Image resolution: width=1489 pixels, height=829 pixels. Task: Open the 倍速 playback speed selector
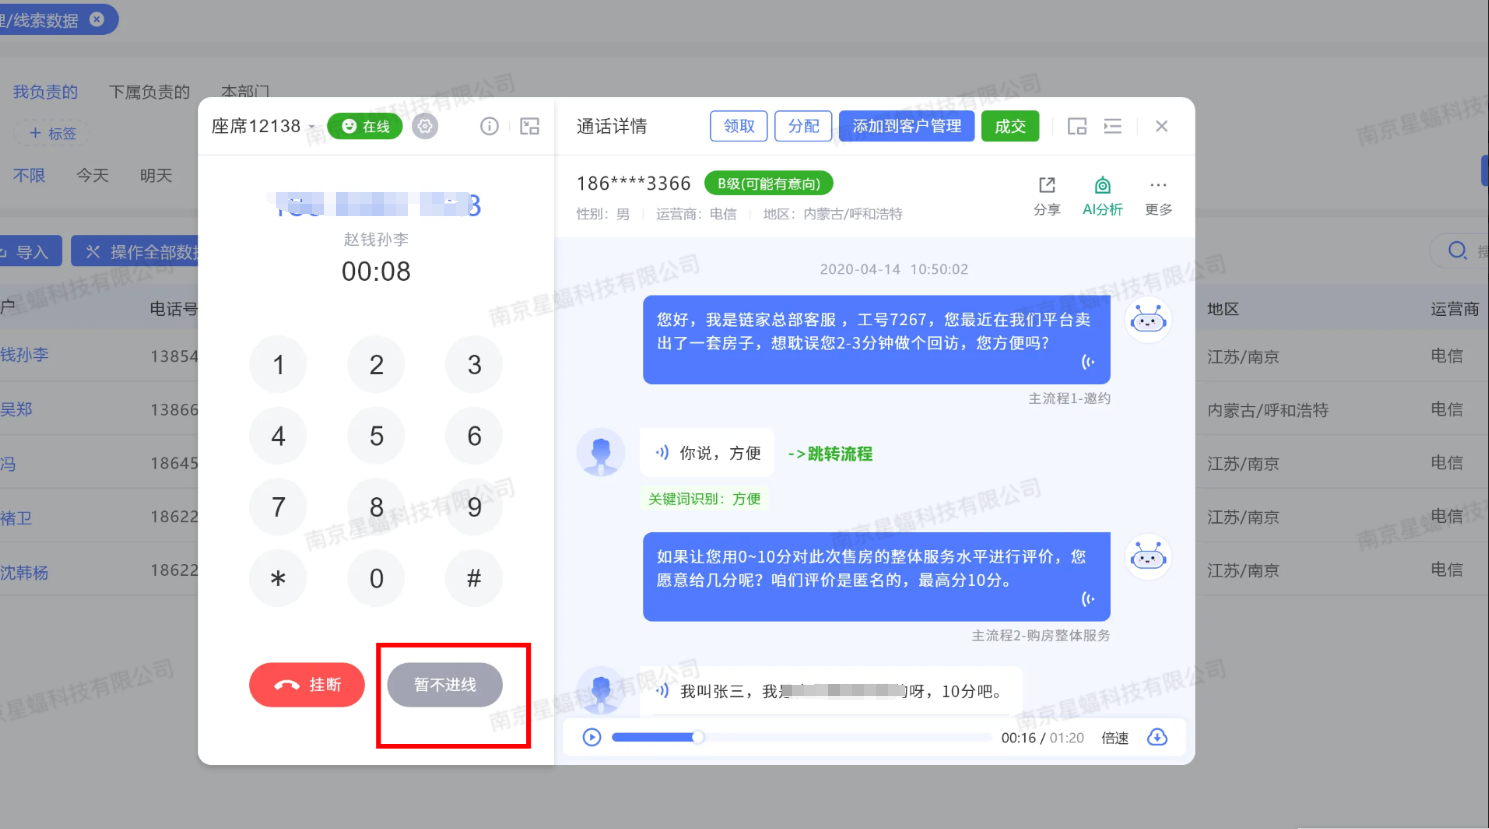[x=1115, y=738]
